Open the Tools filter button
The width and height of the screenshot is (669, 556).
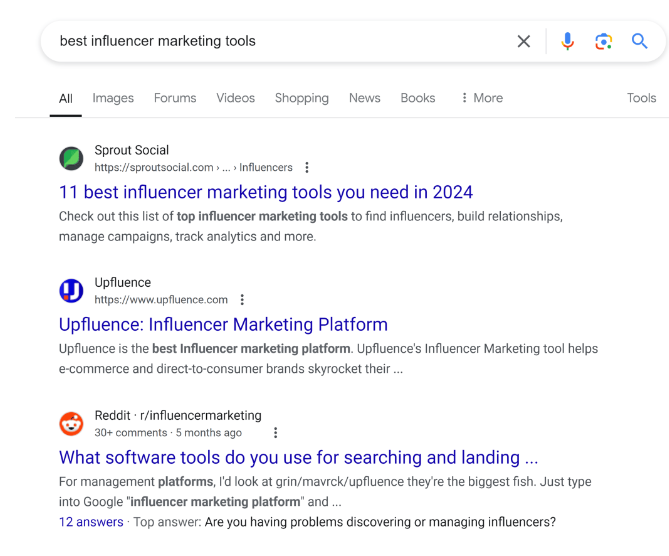click(641, 98)
